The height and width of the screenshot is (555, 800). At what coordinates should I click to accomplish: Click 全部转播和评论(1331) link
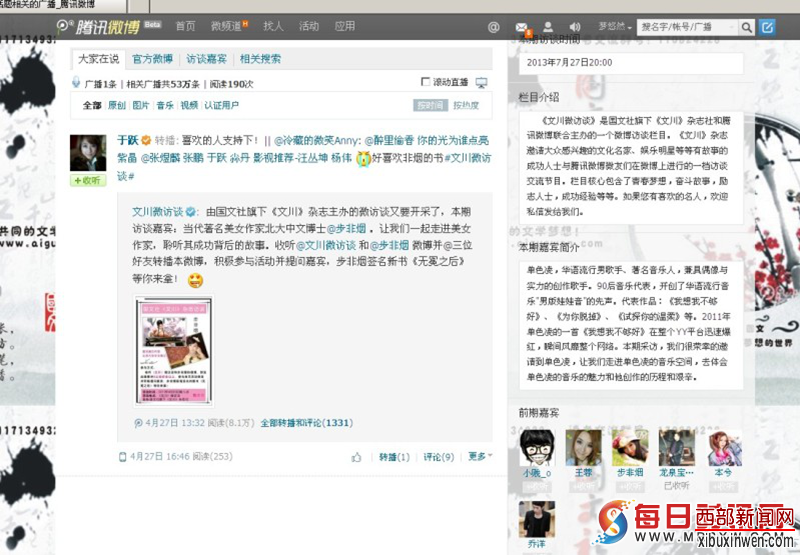click(306, 423)
